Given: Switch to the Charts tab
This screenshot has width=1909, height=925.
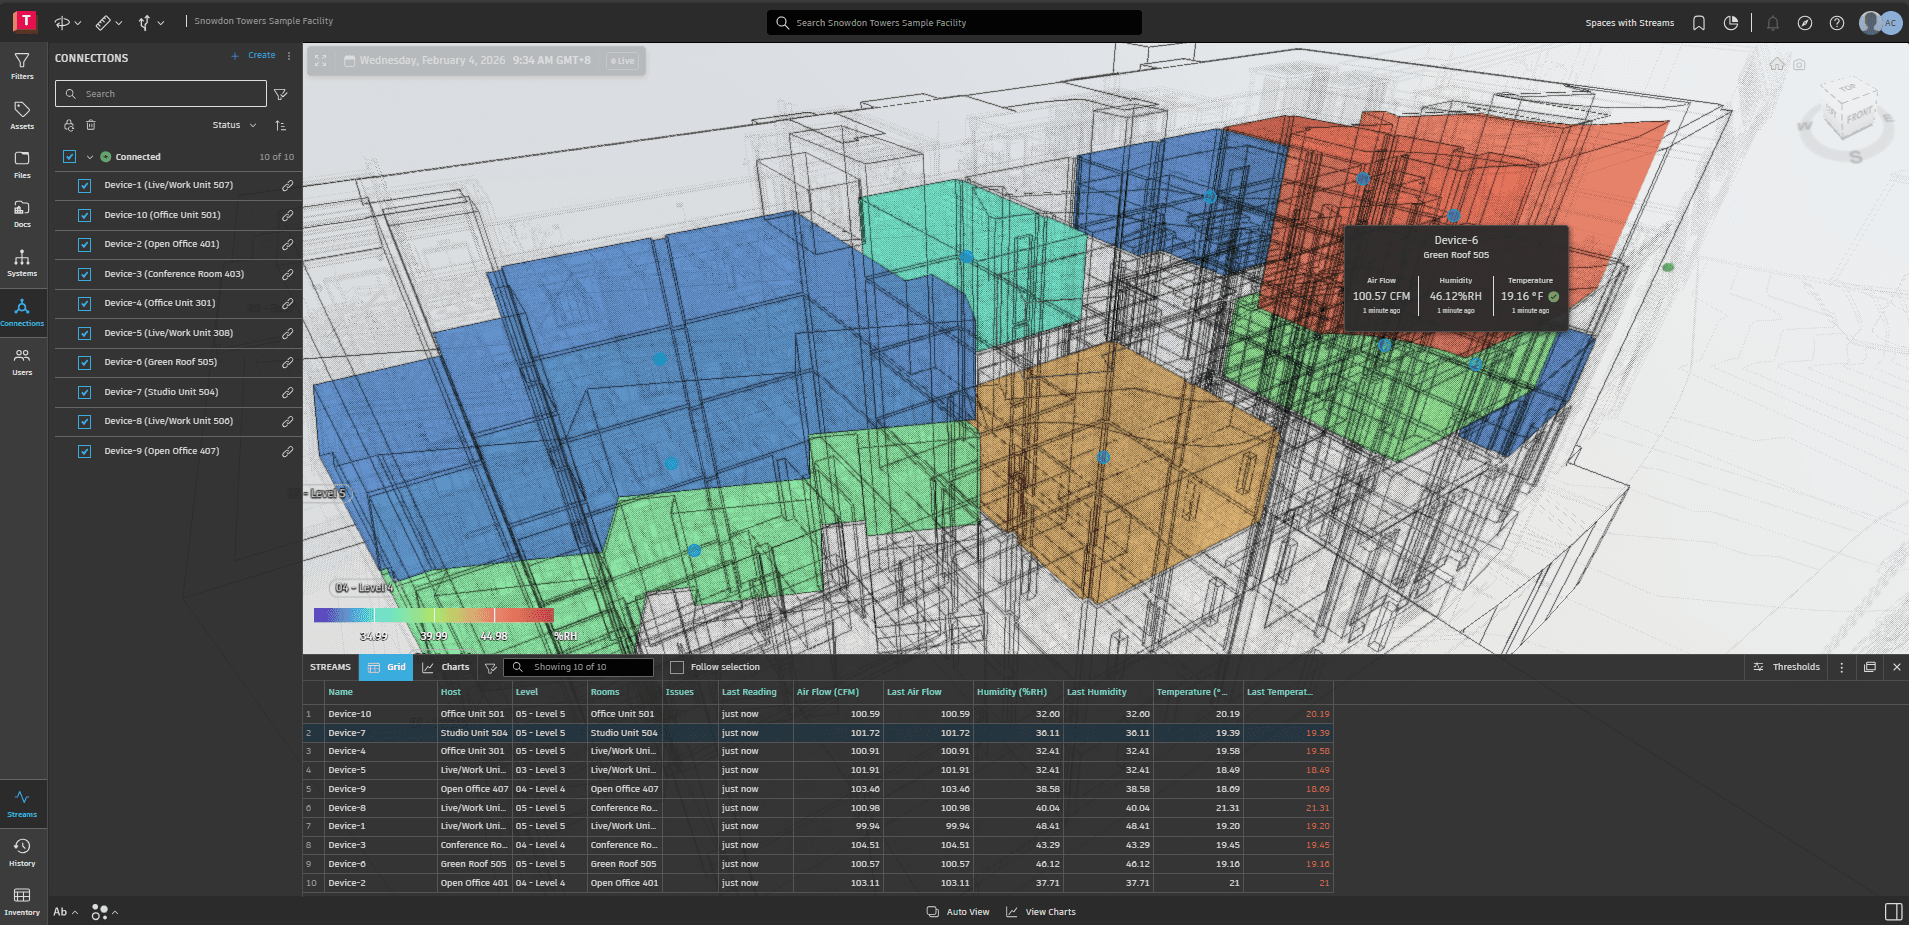Looking at the screenshot, I should [x=452, y=666].
